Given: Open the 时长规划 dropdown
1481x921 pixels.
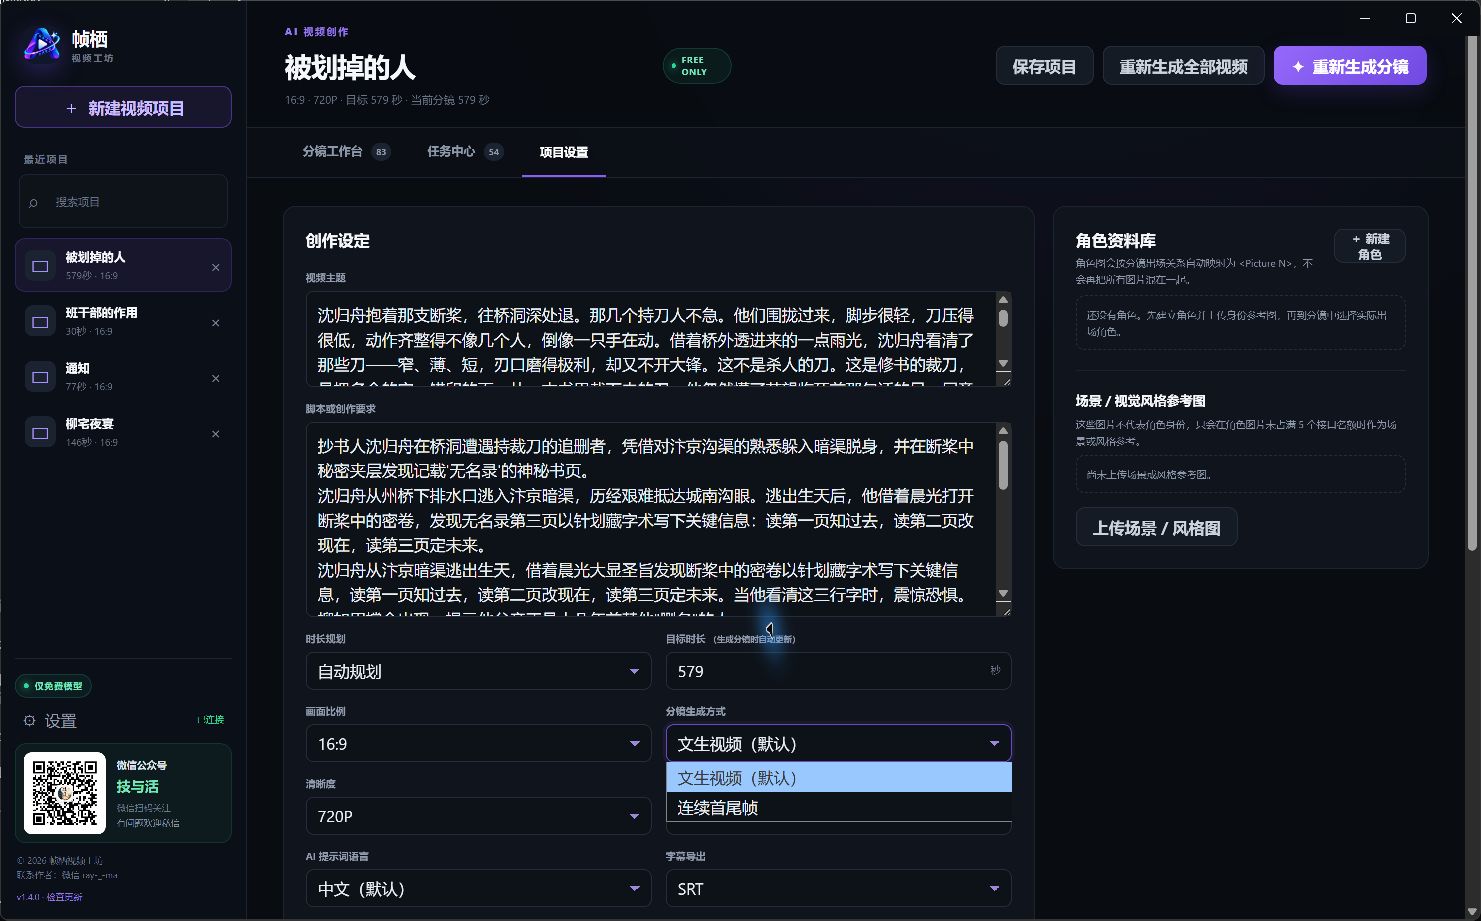Looking at the screenshot, I should click(478, 671).
